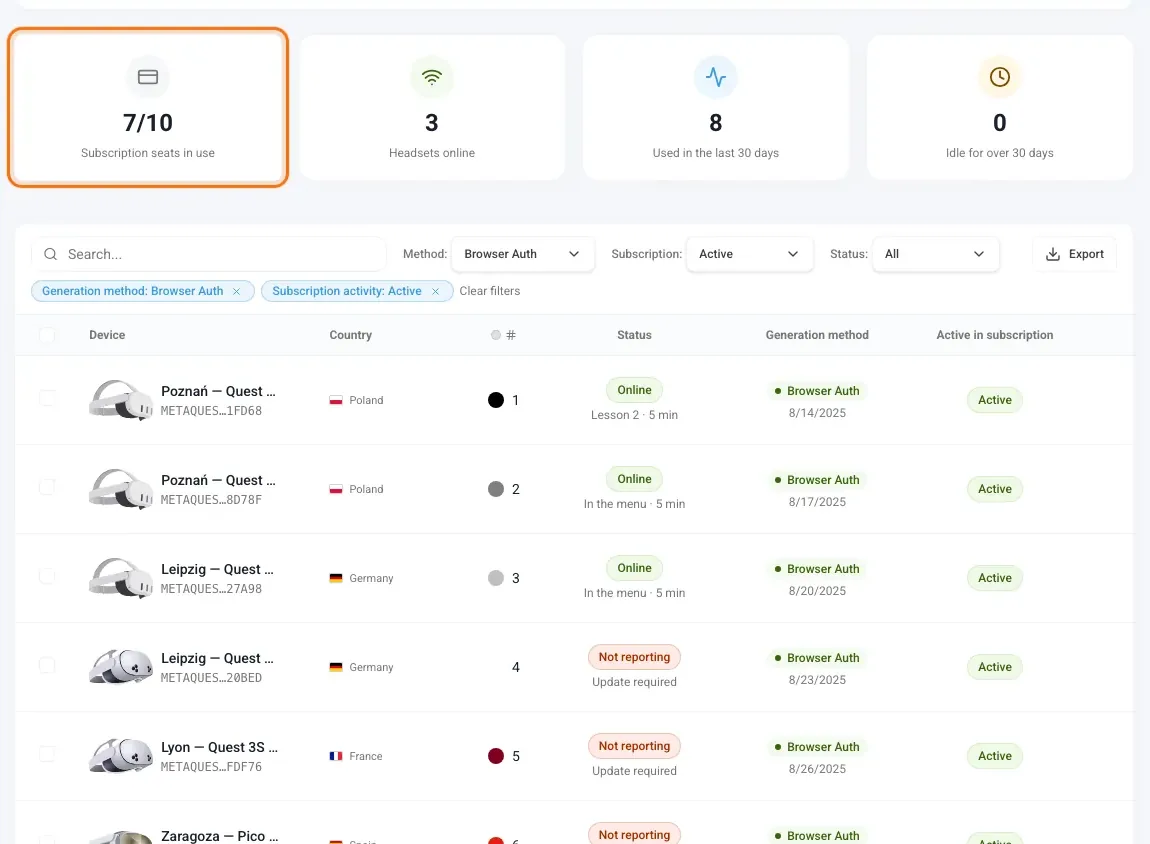Focus the Search input field
Viewport: 1150px width, 844px height.
click(x=208, y=254)
